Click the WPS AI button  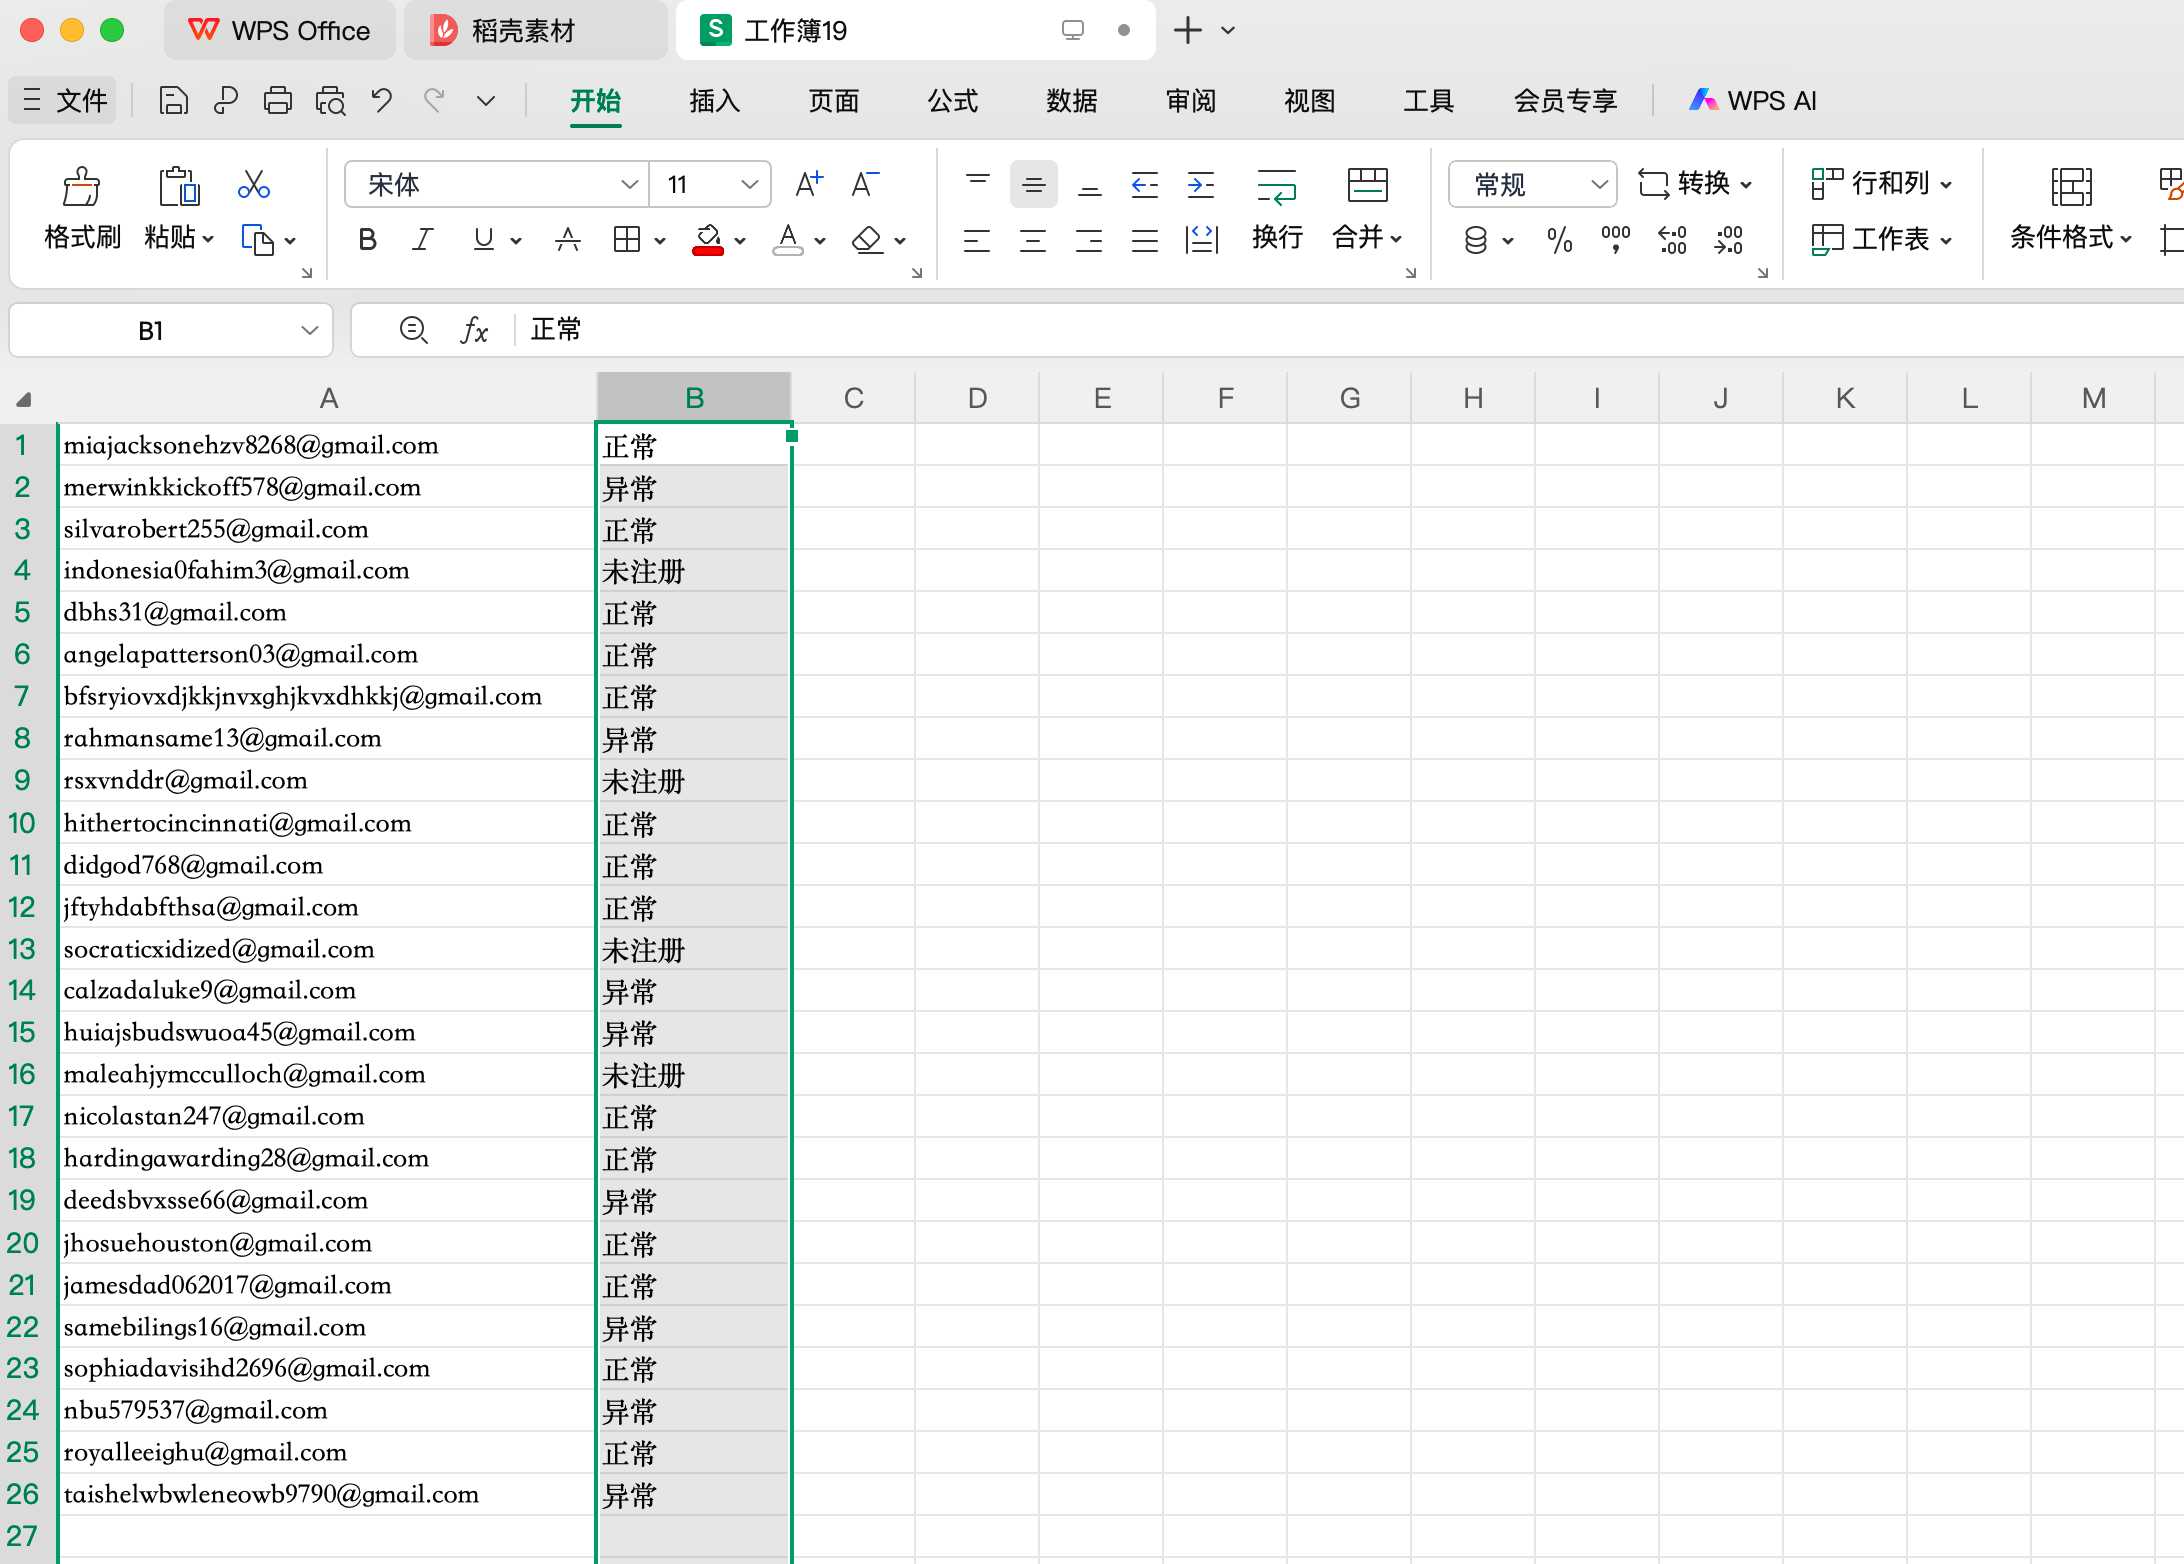coord(1753,100)
